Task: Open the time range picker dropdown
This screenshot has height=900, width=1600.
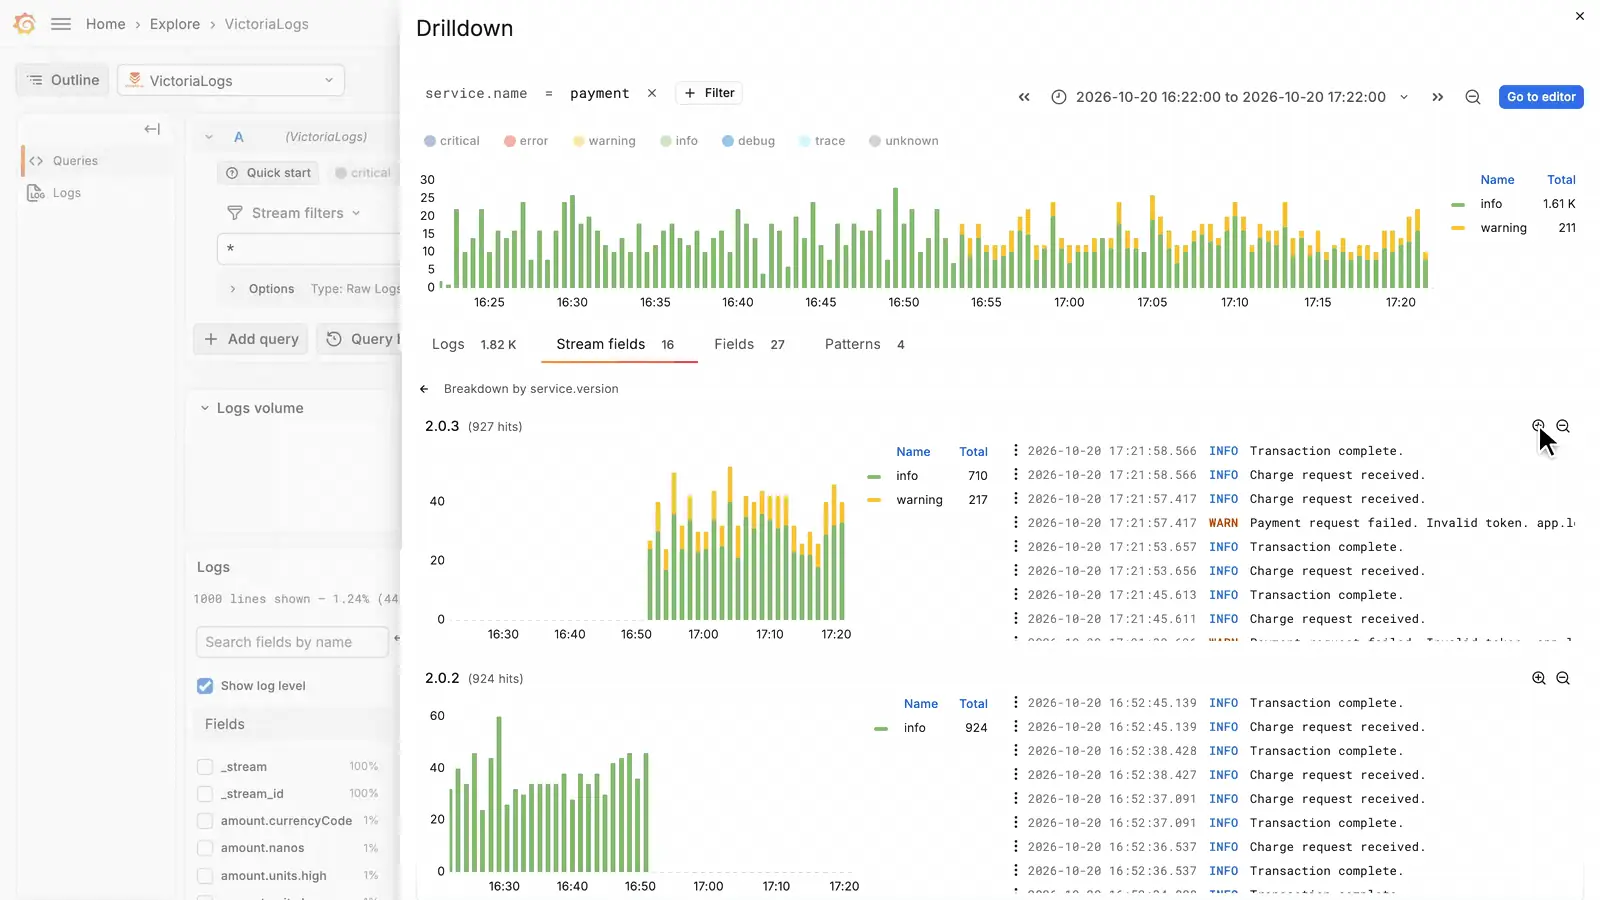Action: (1231, 97)
